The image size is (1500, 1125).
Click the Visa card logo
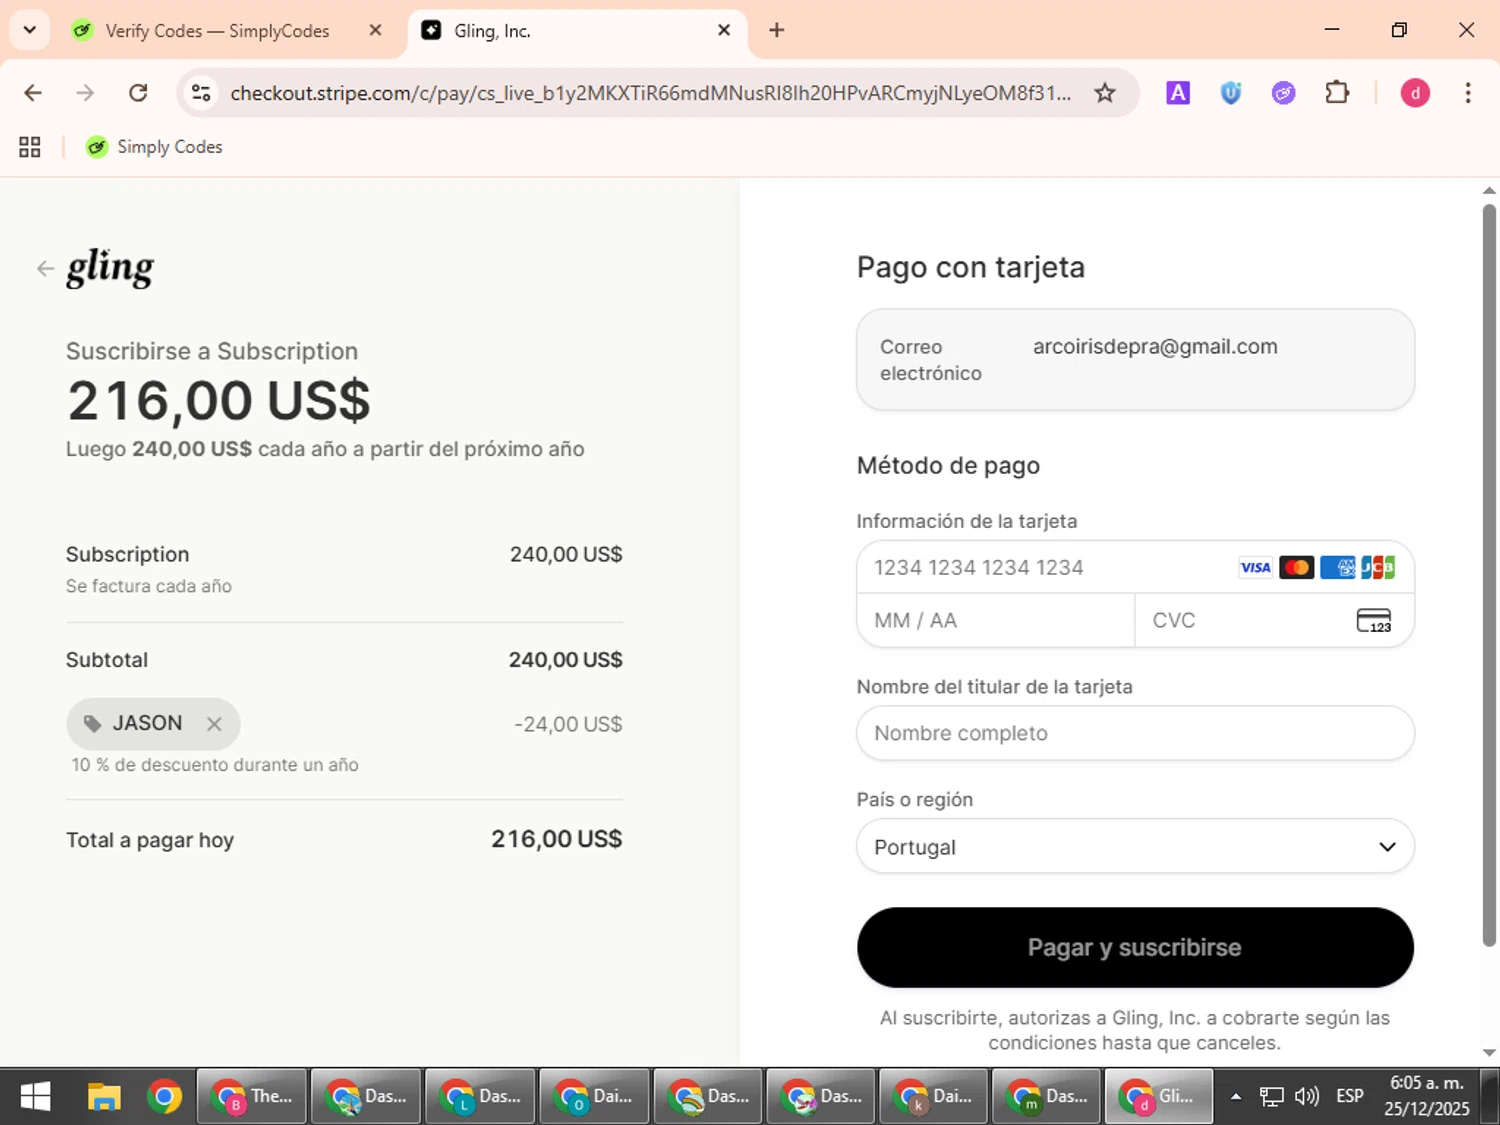point(1255,568)
